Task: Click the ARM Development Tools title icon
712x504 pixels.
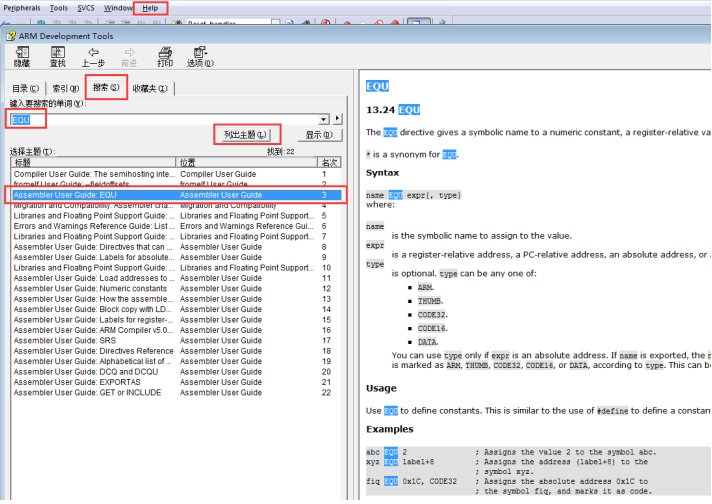Action: click(11, 36)
